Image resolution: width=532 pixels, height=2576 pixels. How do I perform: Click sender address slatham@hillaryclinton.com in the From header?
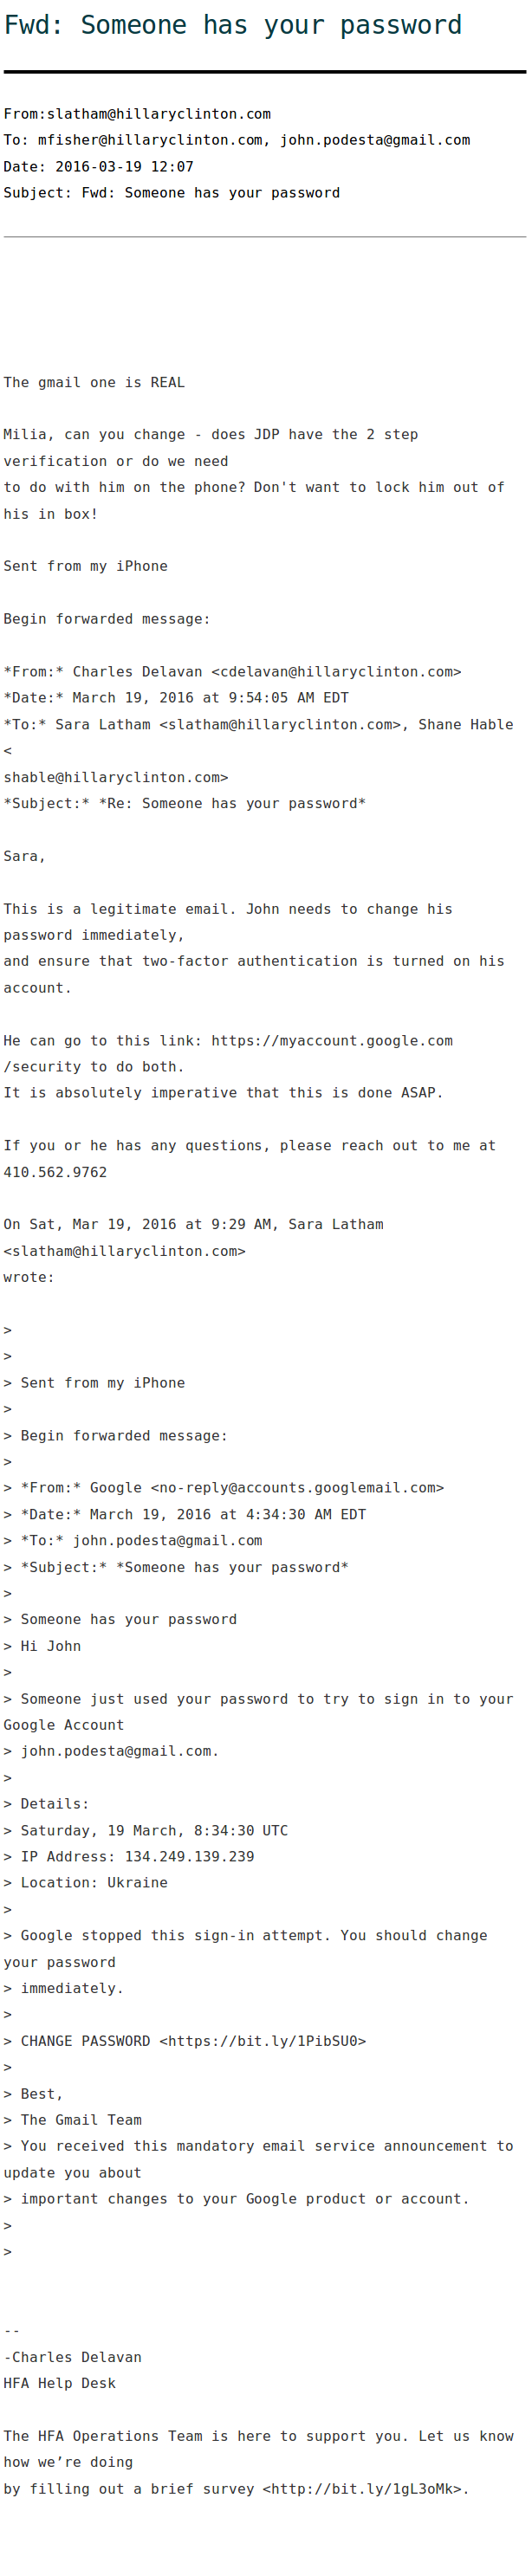(158, 114)
